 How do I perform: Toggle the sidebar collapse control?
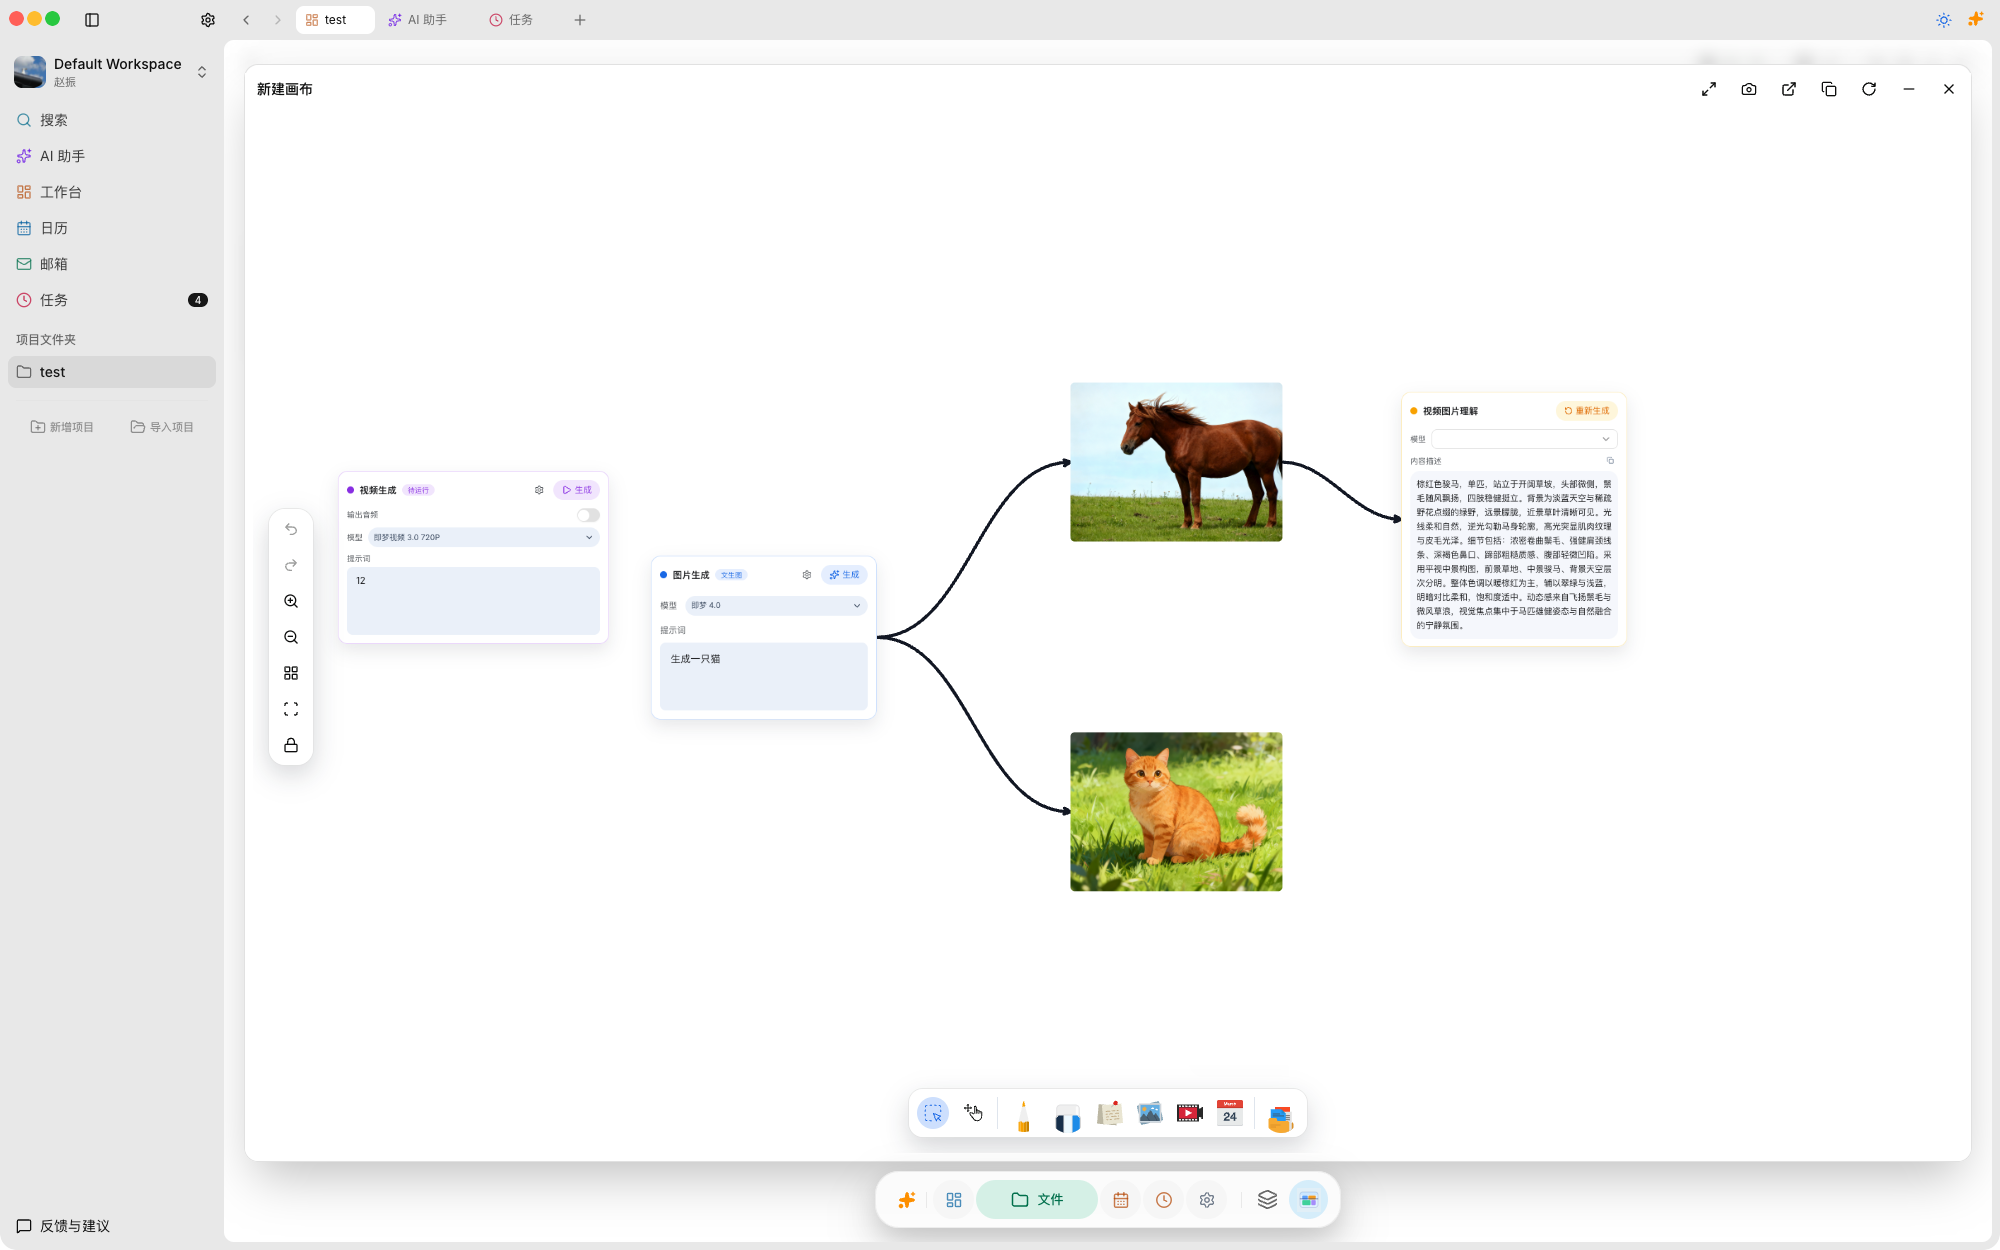coord(93,19)
